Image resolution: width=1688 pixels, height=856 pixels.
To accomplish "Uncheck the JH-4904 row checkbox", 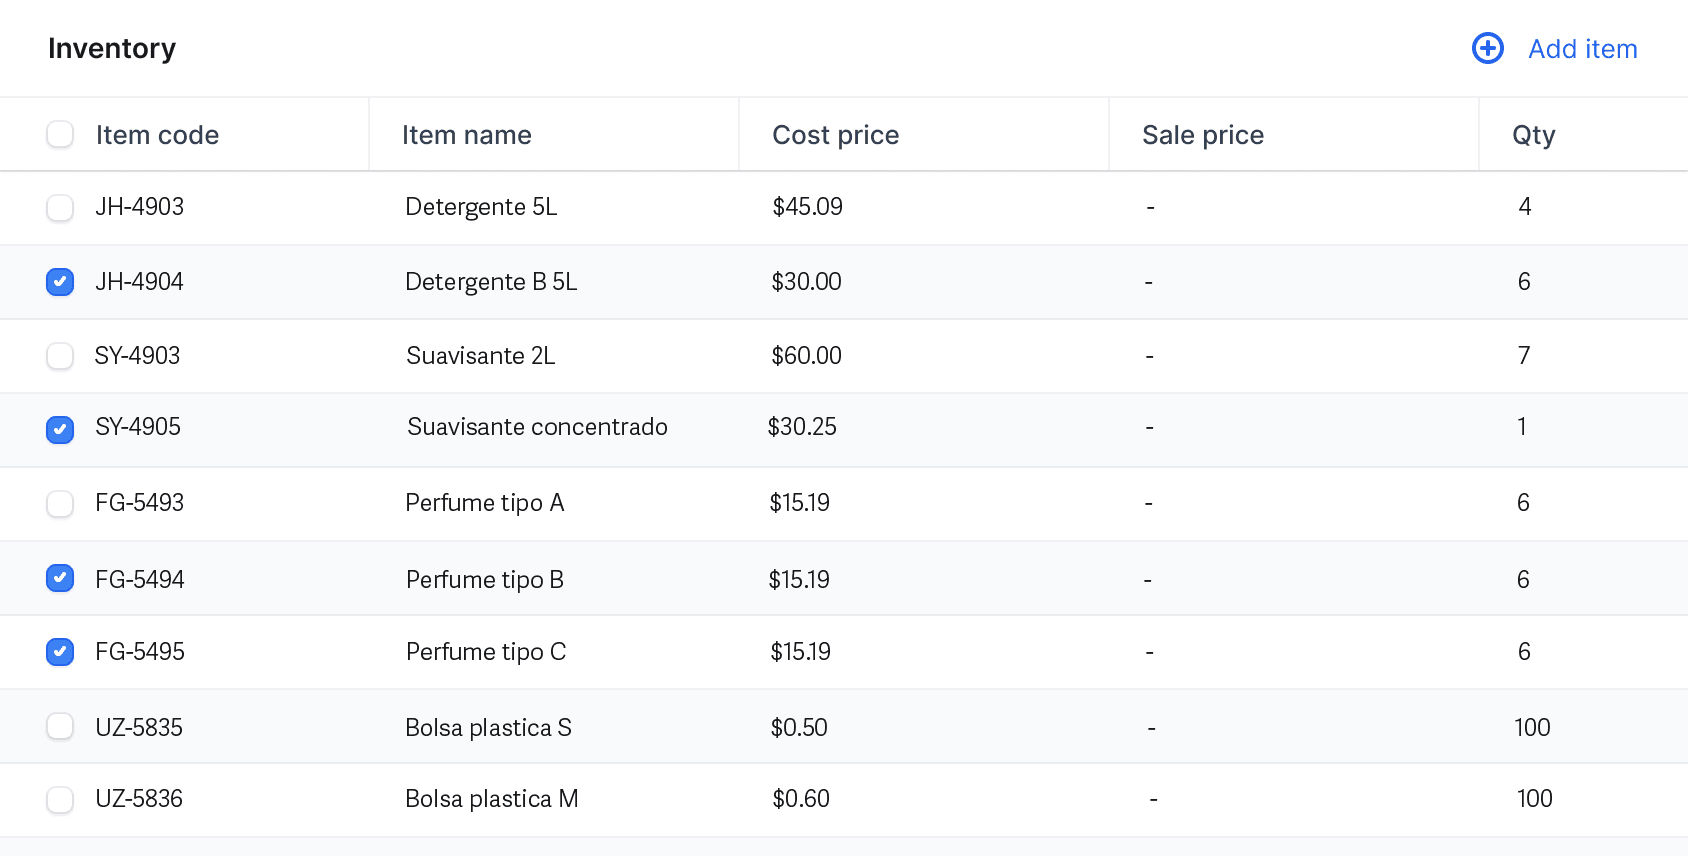I will tap(60, 282).
